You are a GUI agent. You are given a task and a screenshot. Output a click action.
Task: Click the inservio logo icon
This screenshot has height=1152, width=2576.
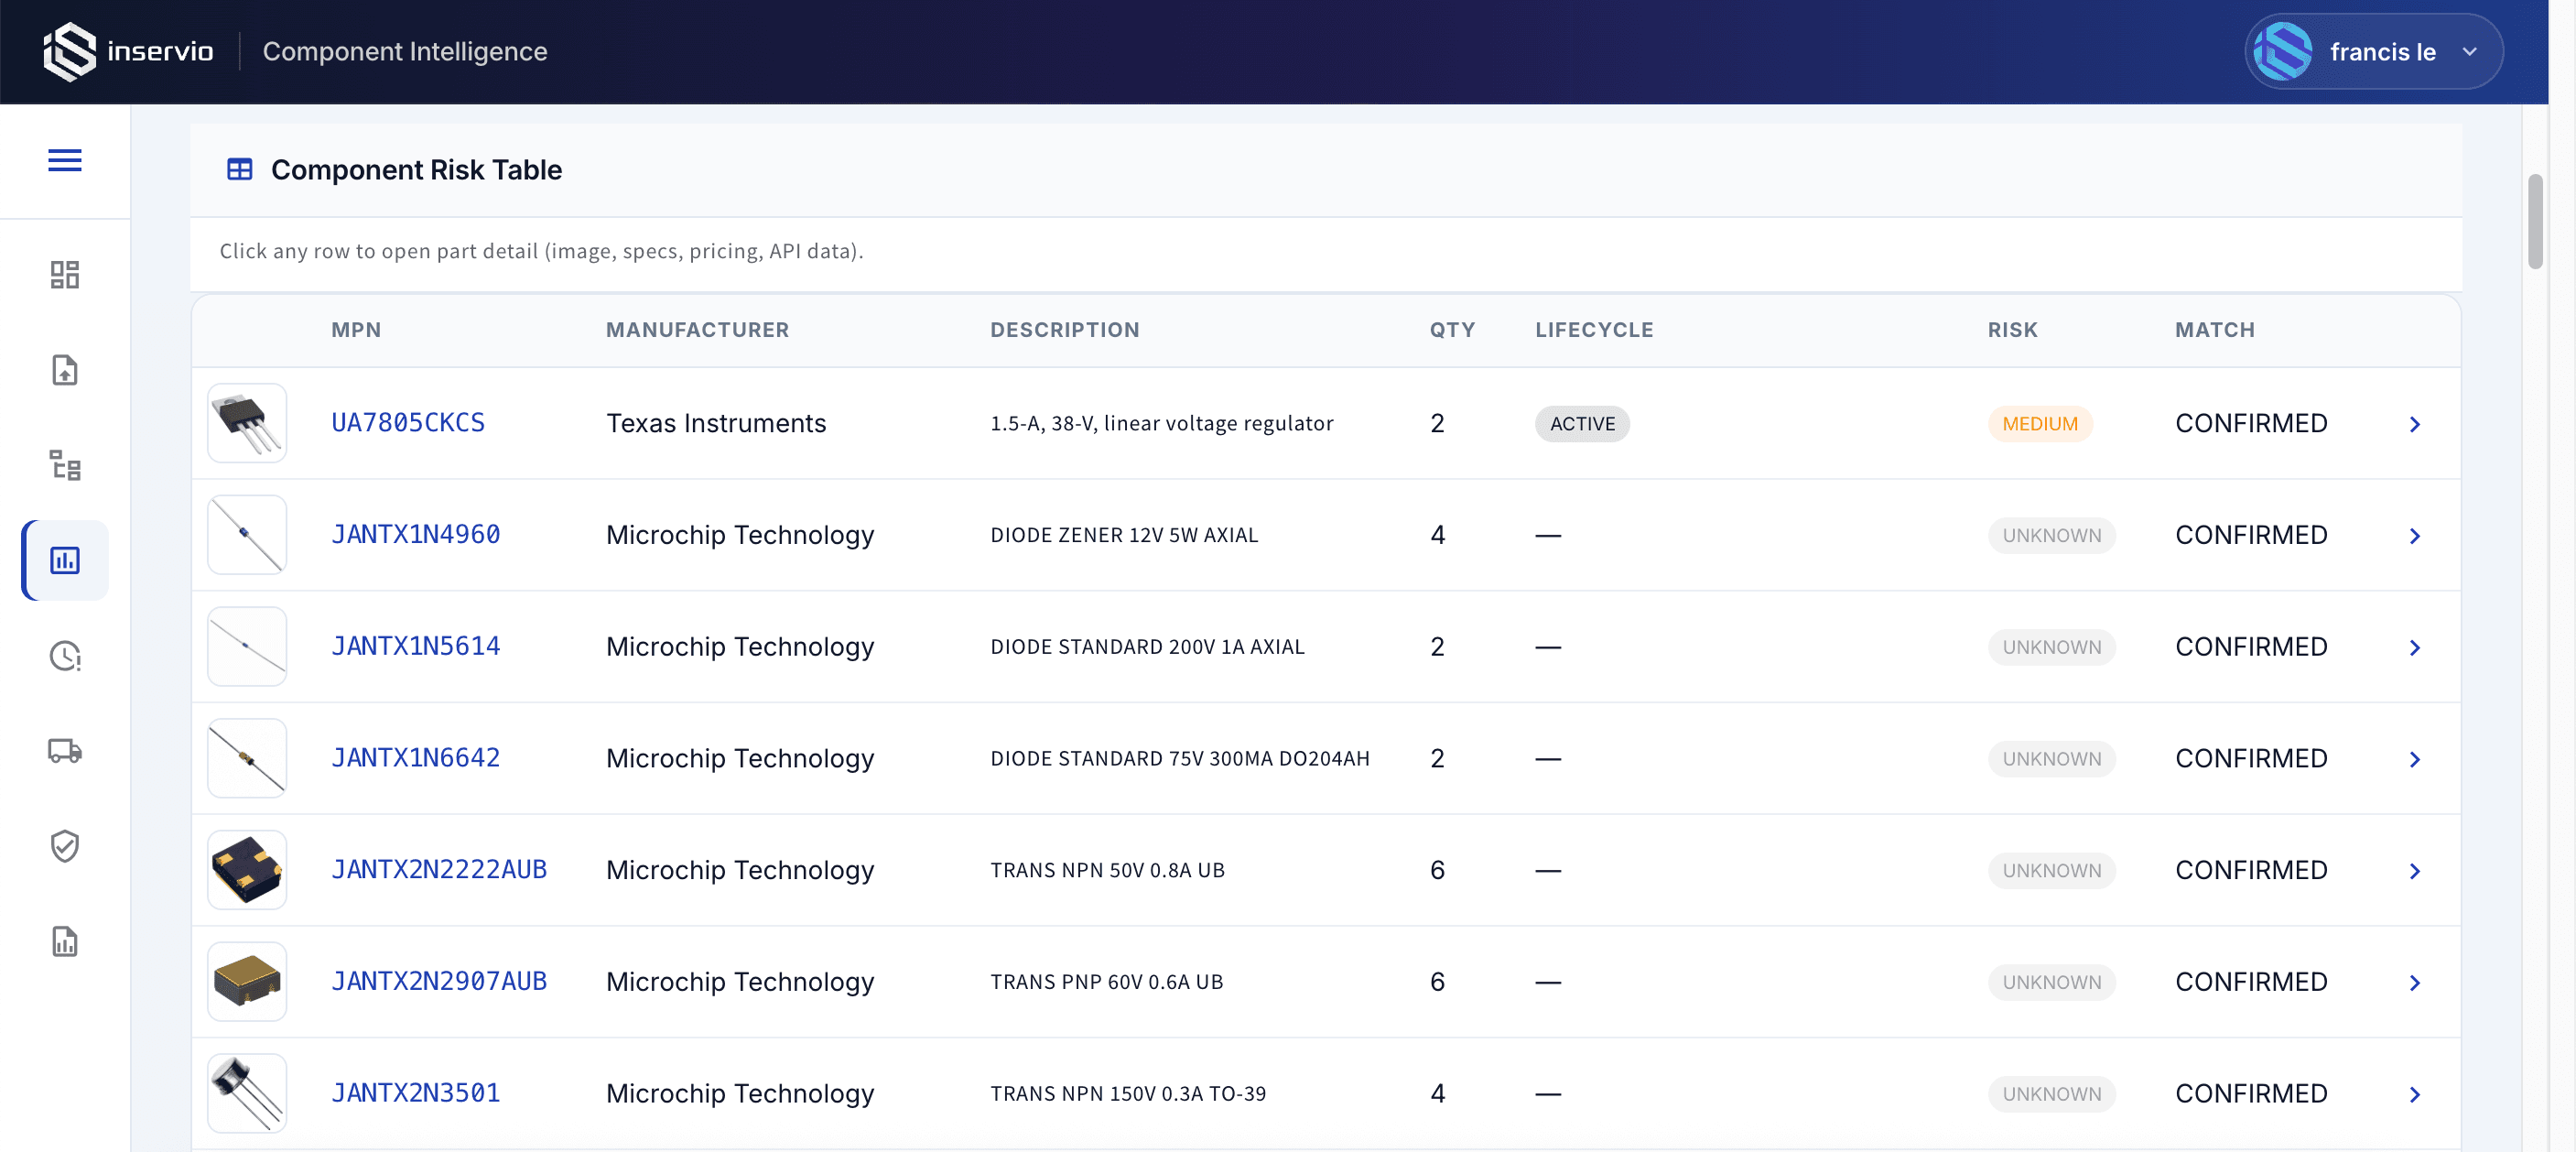(69, 51)
